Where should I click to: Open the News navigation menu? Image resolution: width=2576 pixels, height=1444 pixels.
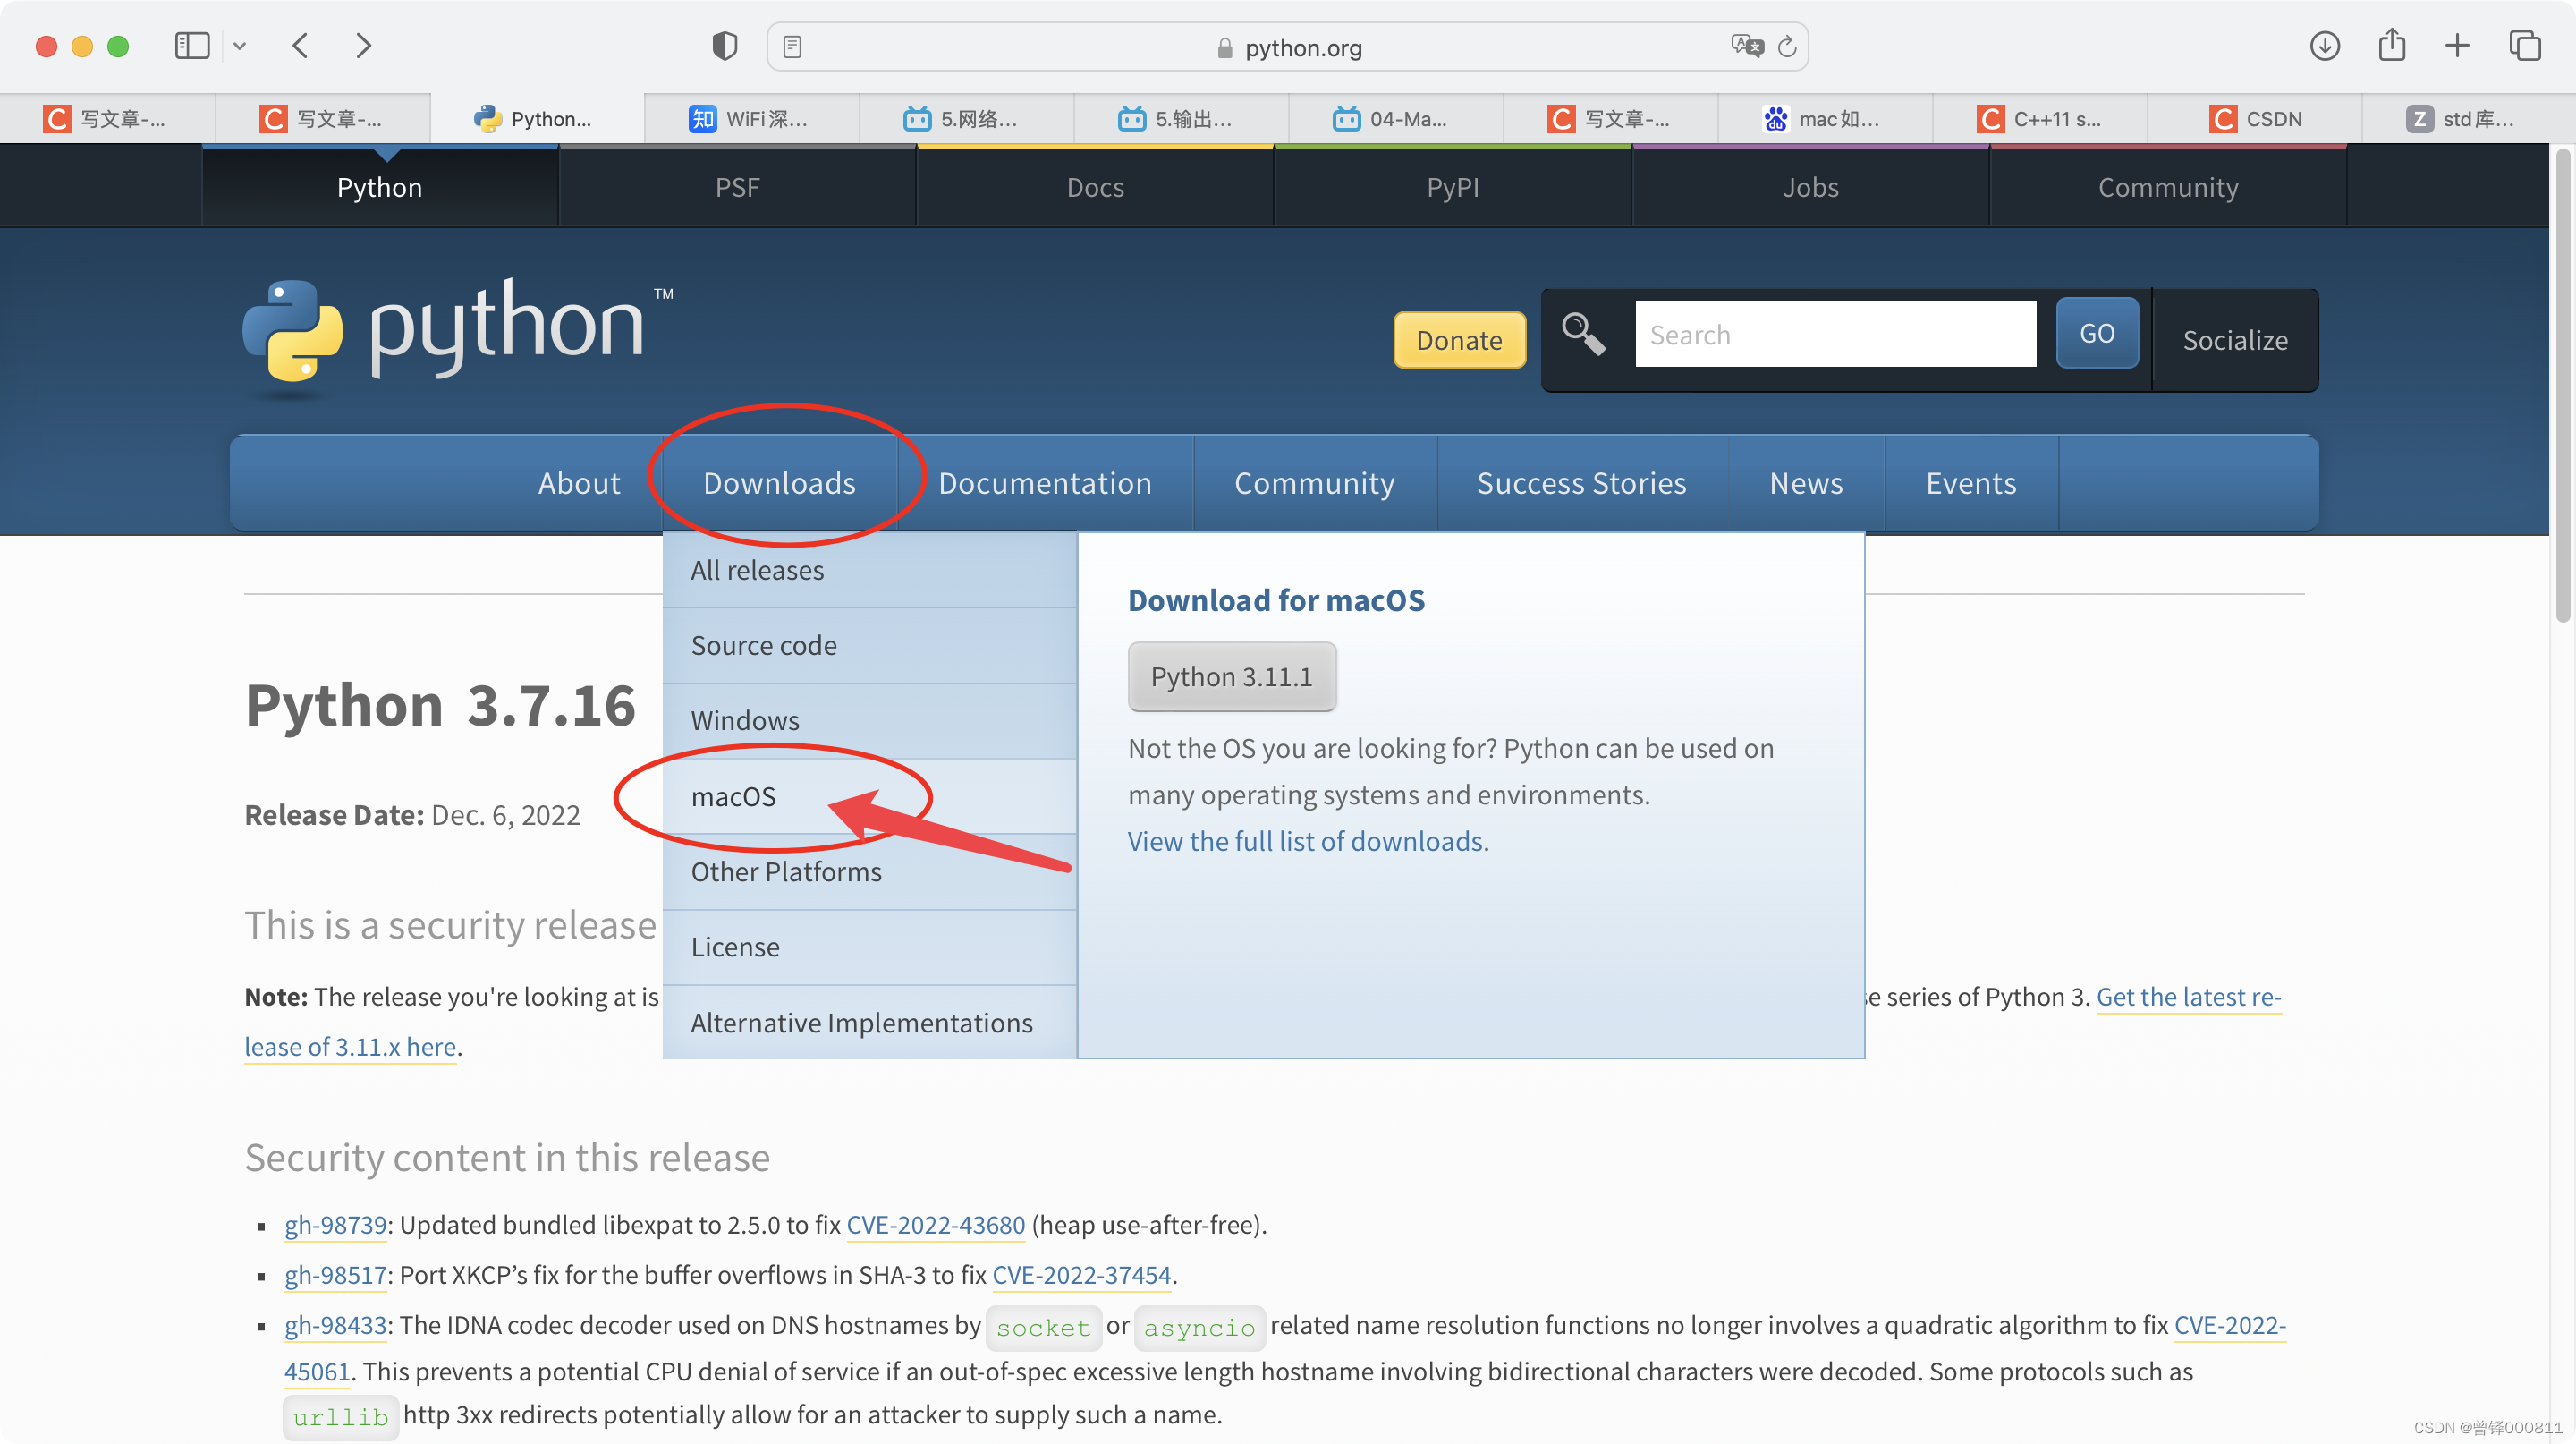1806,483
